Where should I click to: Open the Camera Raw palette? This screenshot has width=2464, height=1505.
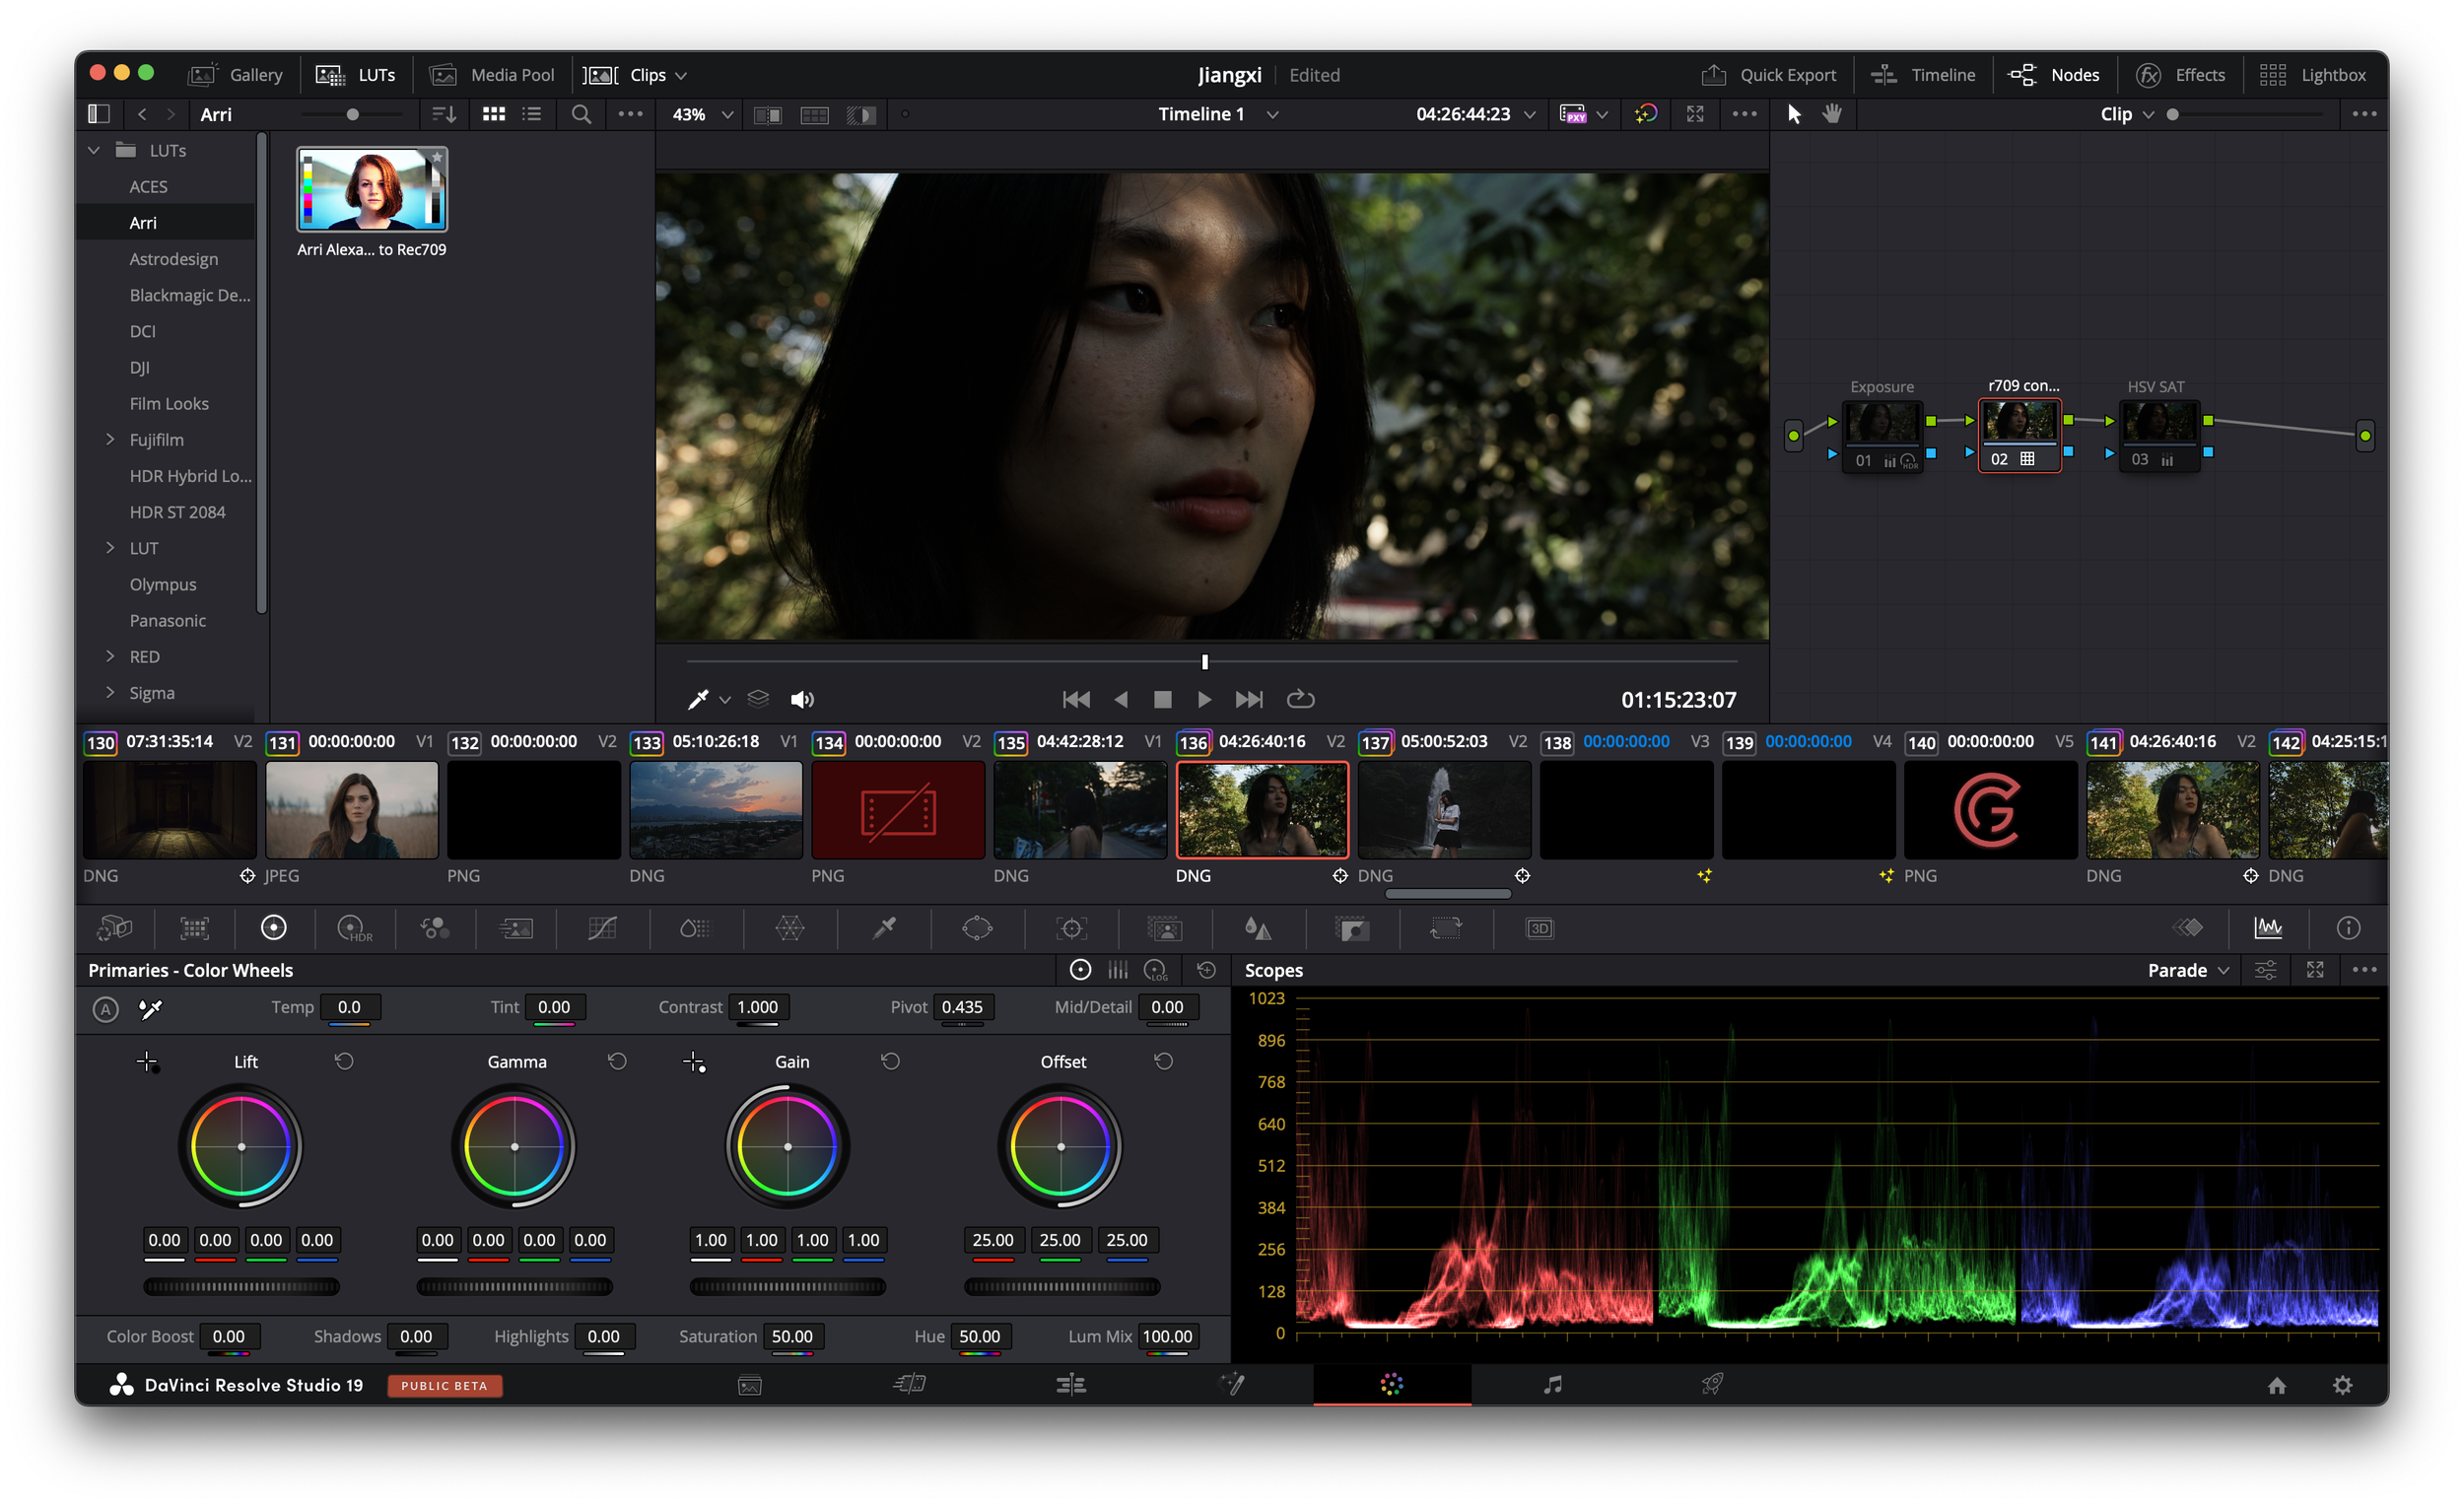click(115, 928)
